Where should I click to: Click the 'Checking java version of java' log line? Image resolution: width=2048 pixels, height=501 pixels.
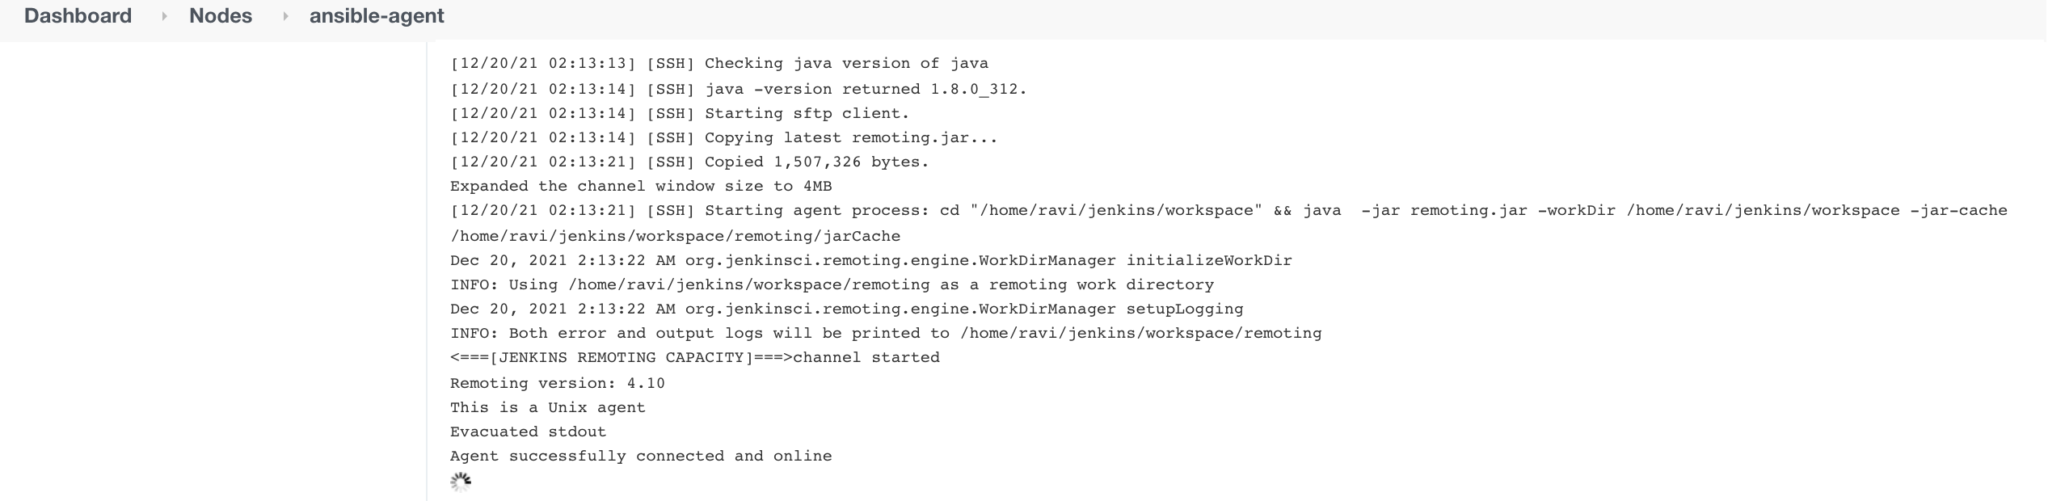(719, 64)
